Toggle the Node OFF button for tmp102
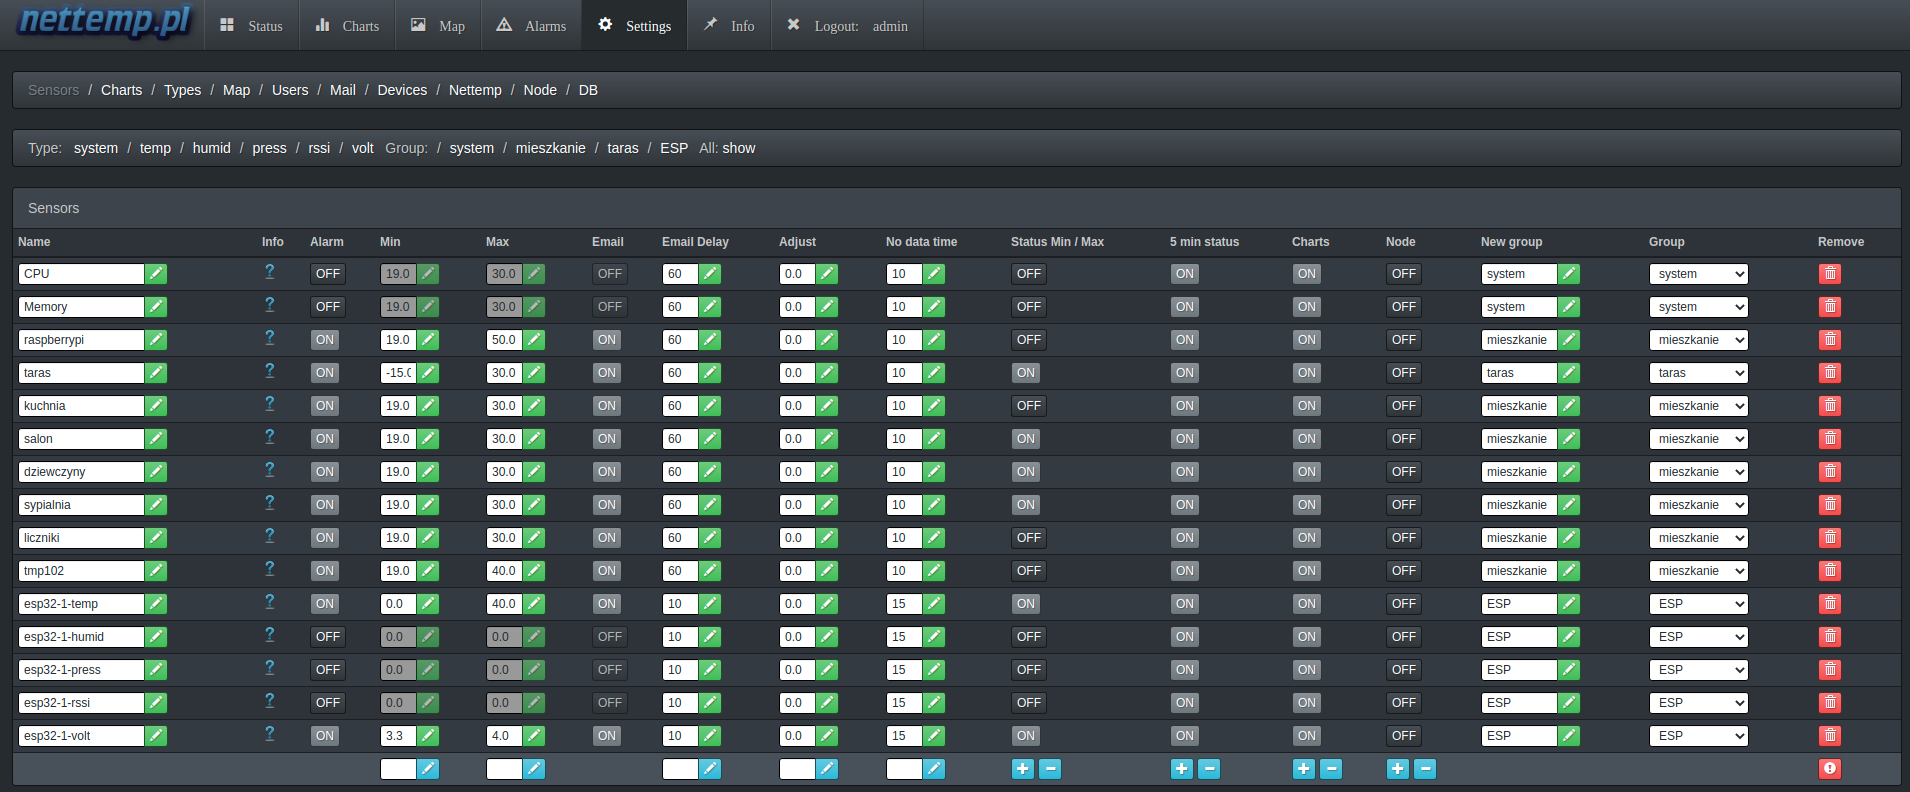The image size is (1910, 792). click(x=1403, y=571)
